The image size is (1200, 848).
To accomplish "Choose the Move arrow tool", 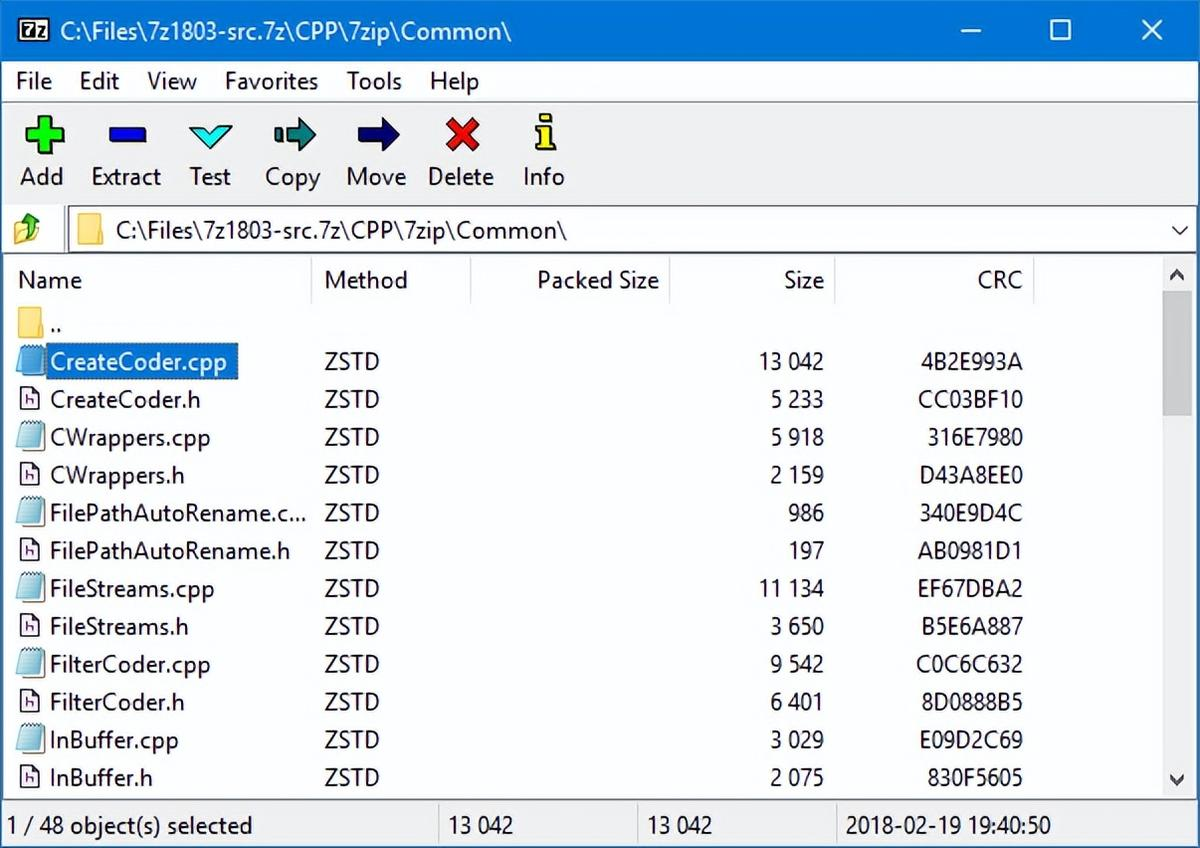I will click(x=377, y=134).
